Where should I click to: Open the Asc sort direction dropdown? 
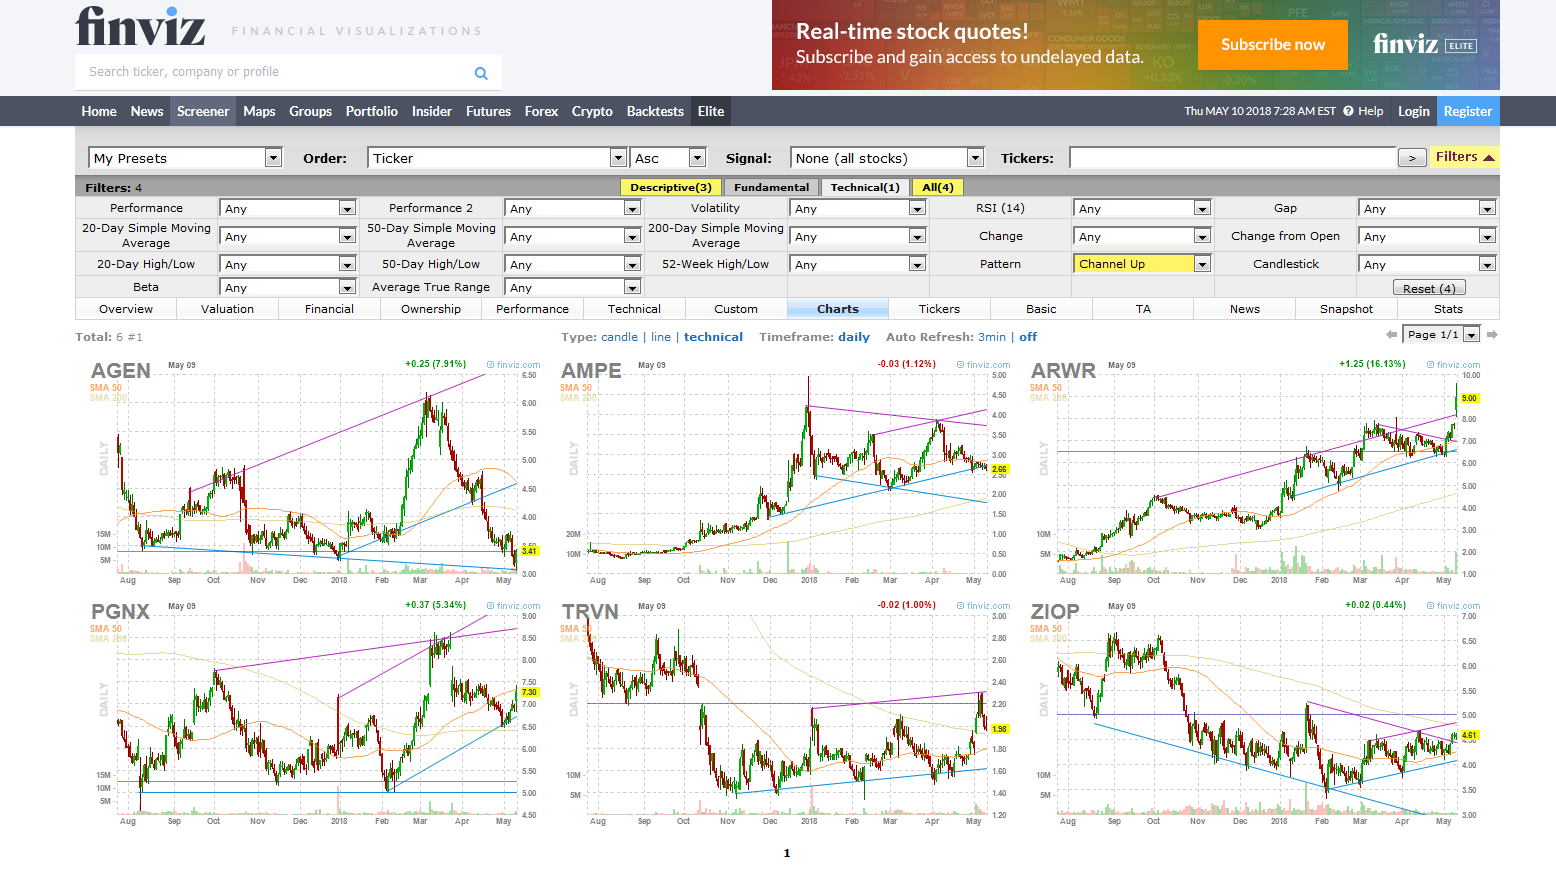coord(668,158)
